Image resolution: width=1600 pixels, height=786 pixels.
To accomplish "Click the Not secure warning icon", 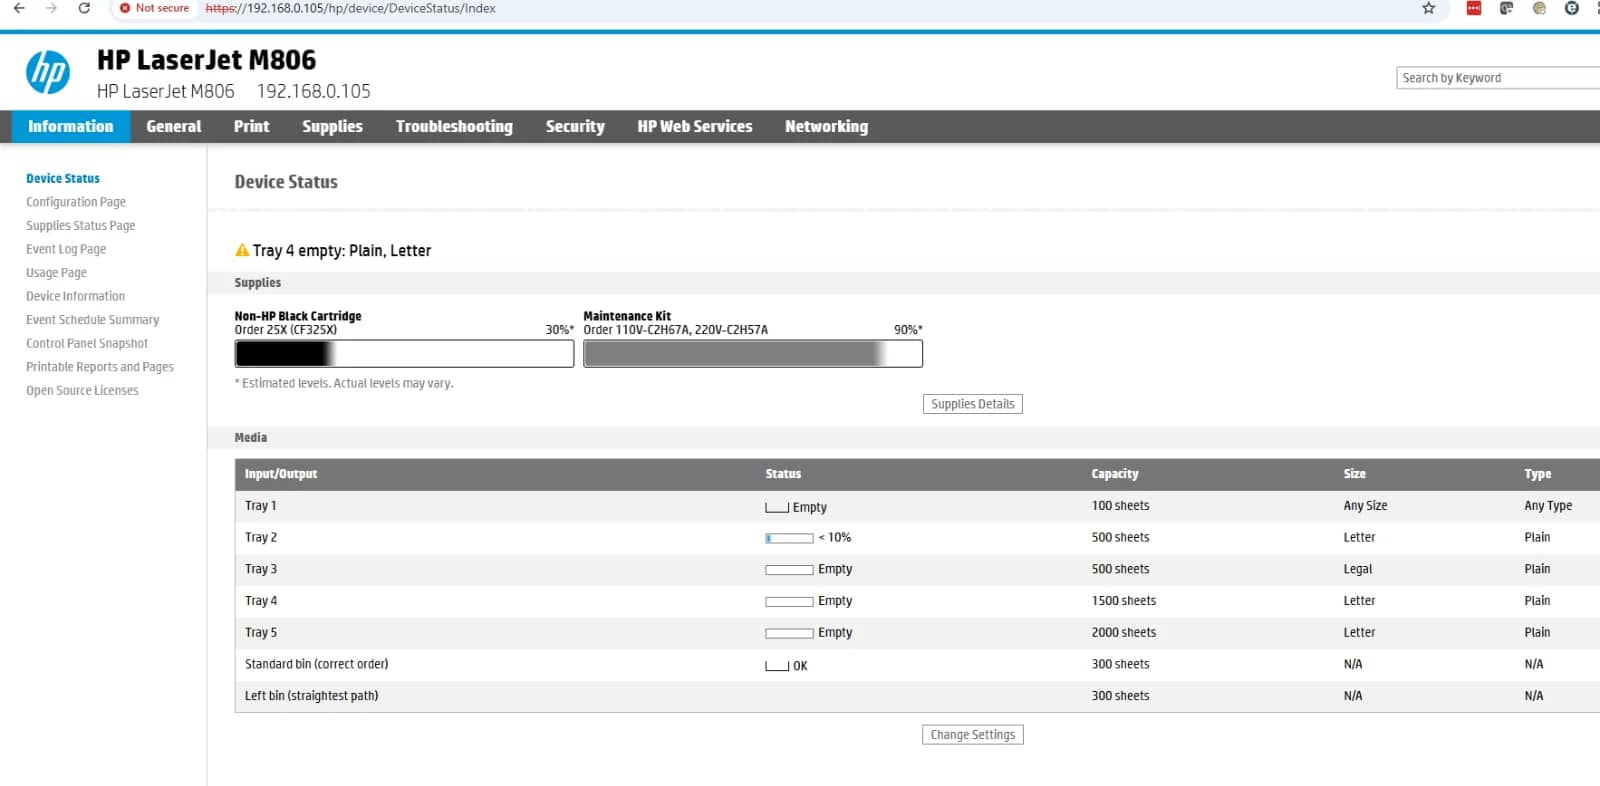I will click(x=125, y=8).
